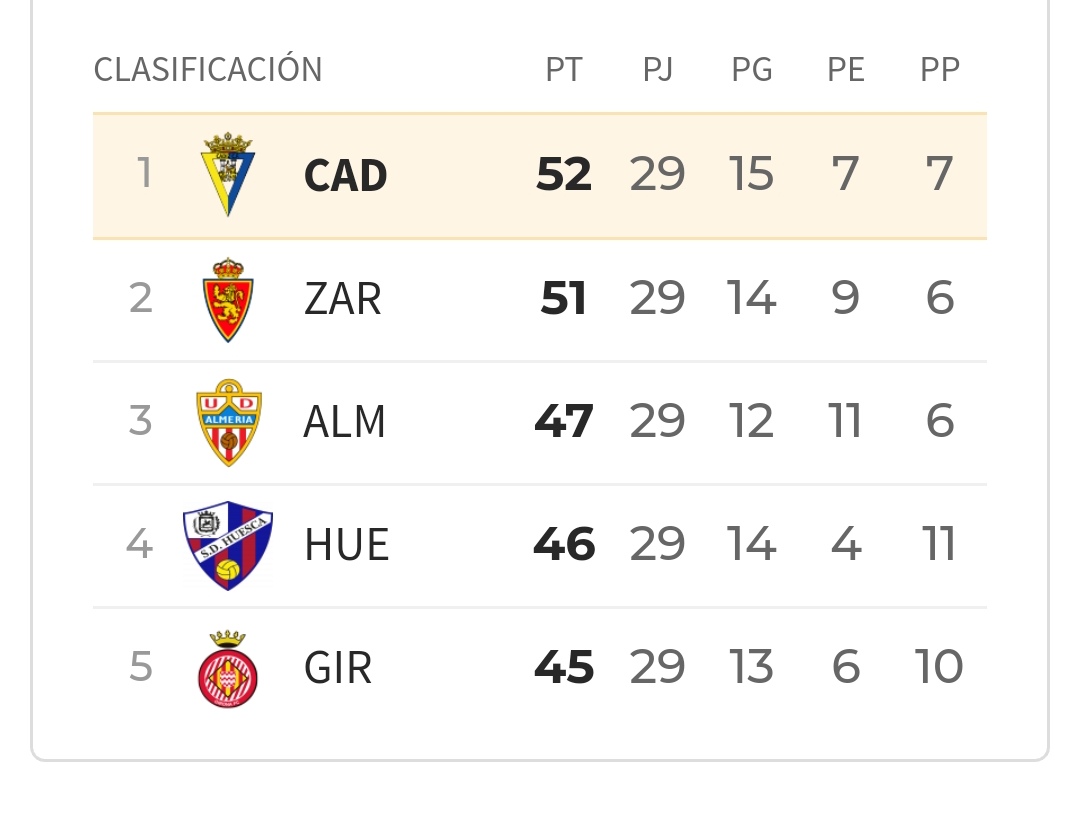Click Zaragoza's 51 points value
Image resolution: width=1080 pixels, height=815 pixels.
[564, 299]
